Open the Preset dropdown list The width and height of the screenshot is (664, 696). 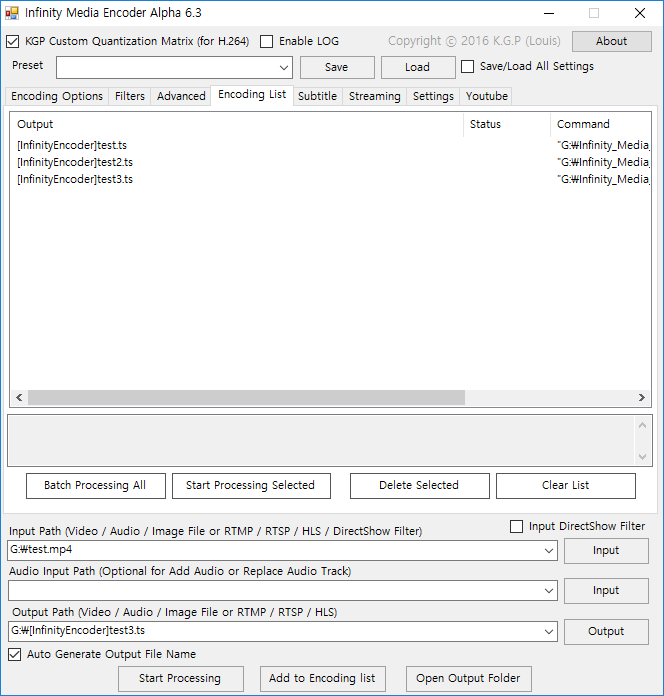tap(284, 67)
